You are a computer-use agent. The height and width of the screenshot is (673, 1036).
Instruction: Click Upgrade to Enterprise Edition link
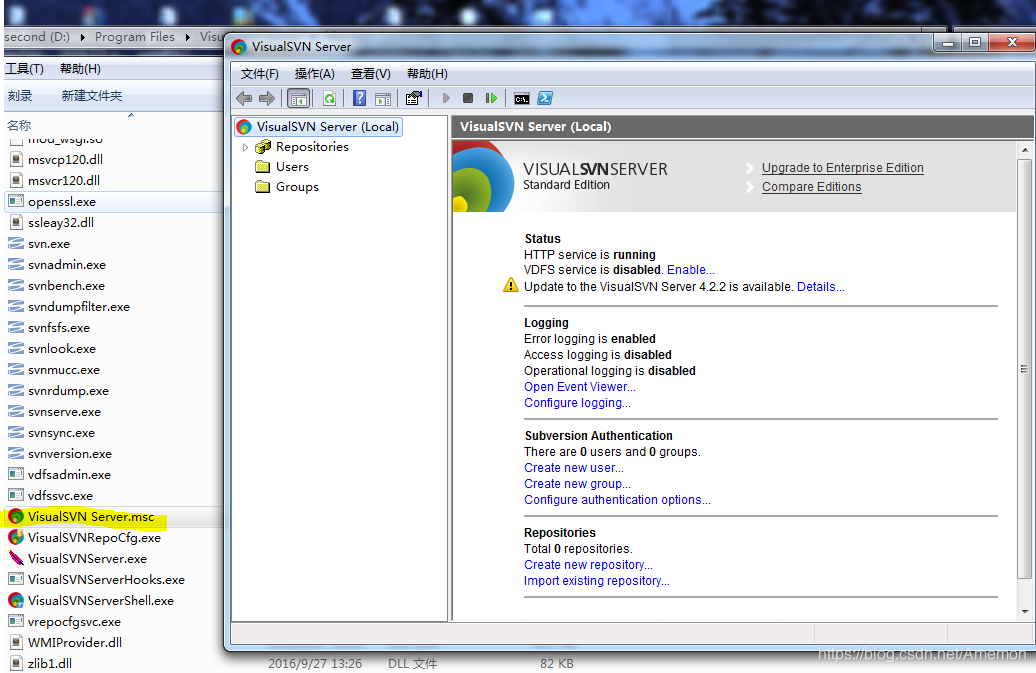[x=842, y=168]
